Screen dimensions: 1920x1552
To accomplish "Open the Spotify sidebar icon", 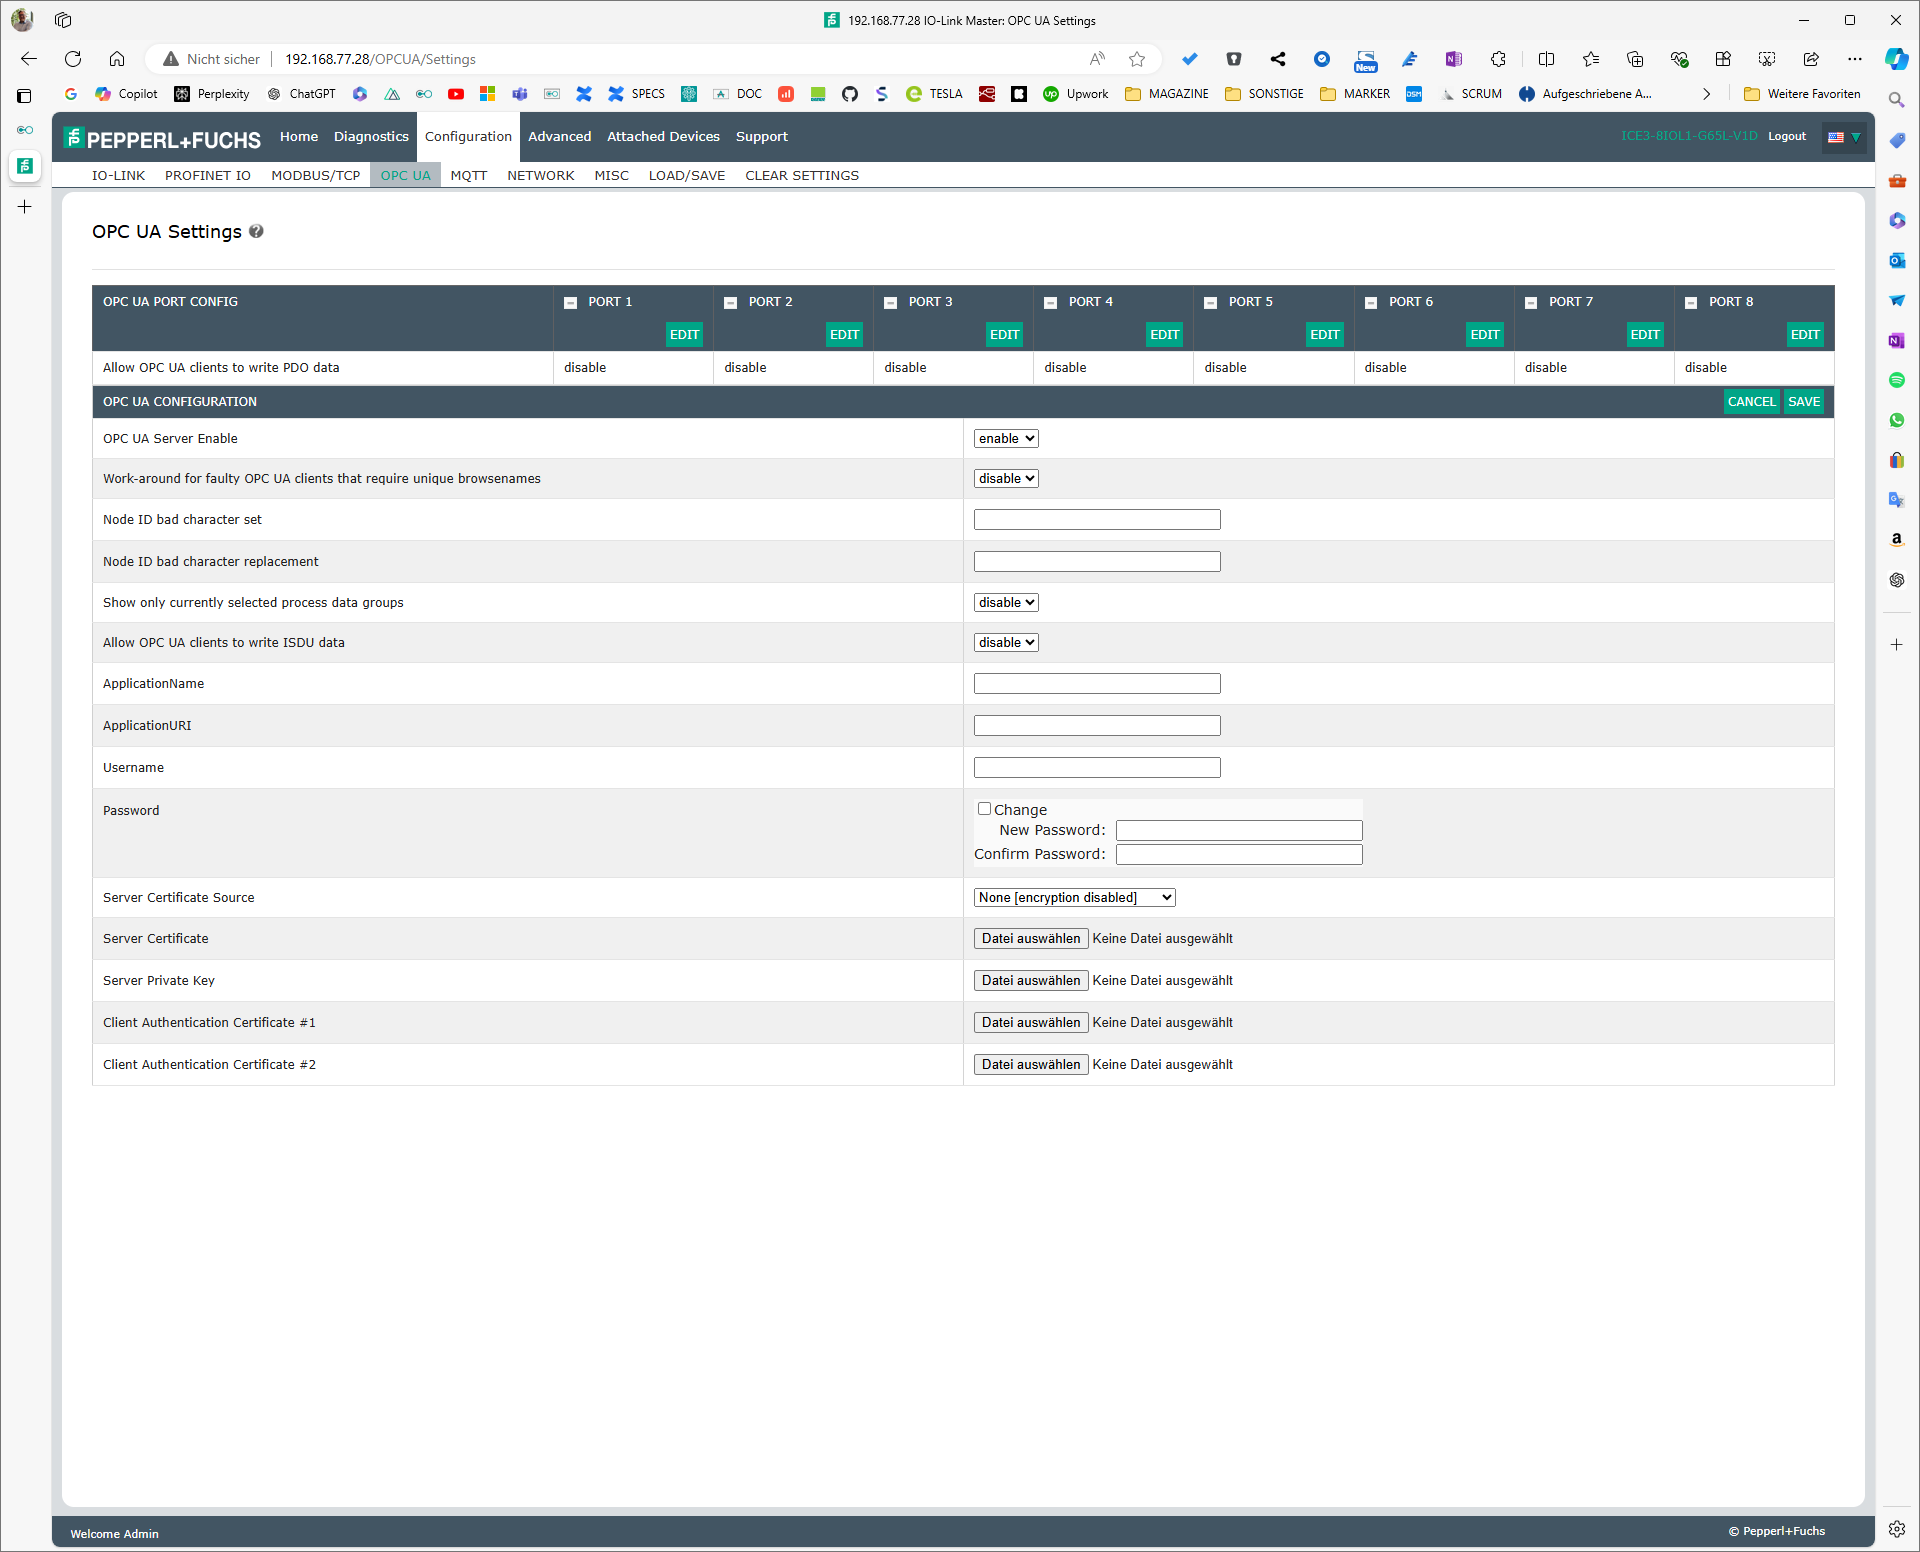I will tap(1897, 380).
